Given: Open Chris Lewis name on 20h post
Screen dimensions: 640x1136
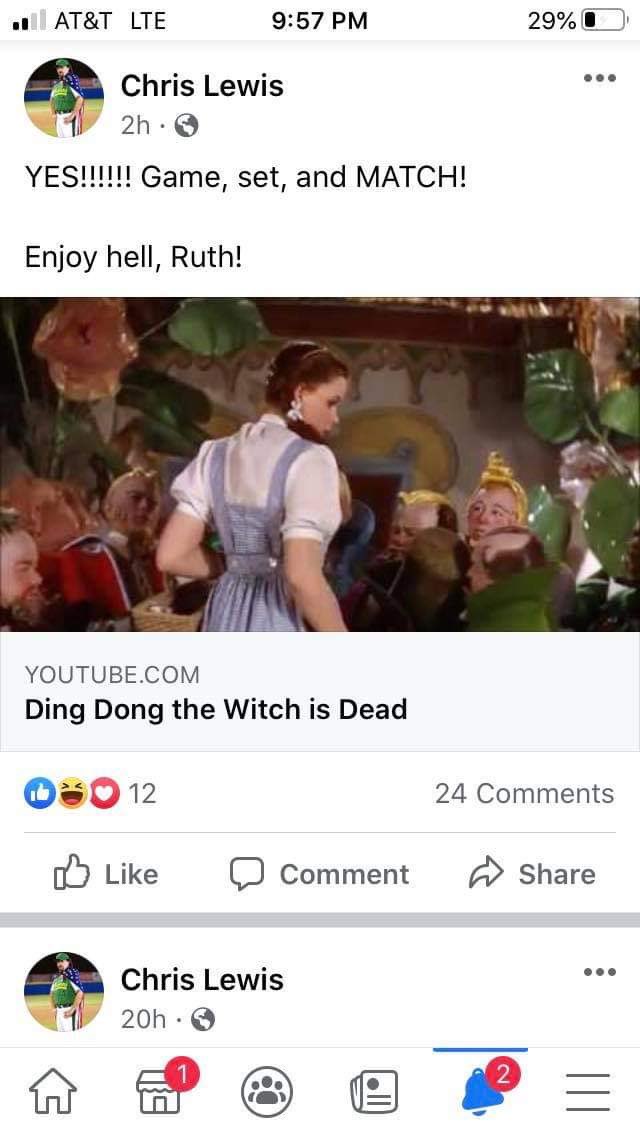Looking at the screenshot, I should tap(201, 980).
